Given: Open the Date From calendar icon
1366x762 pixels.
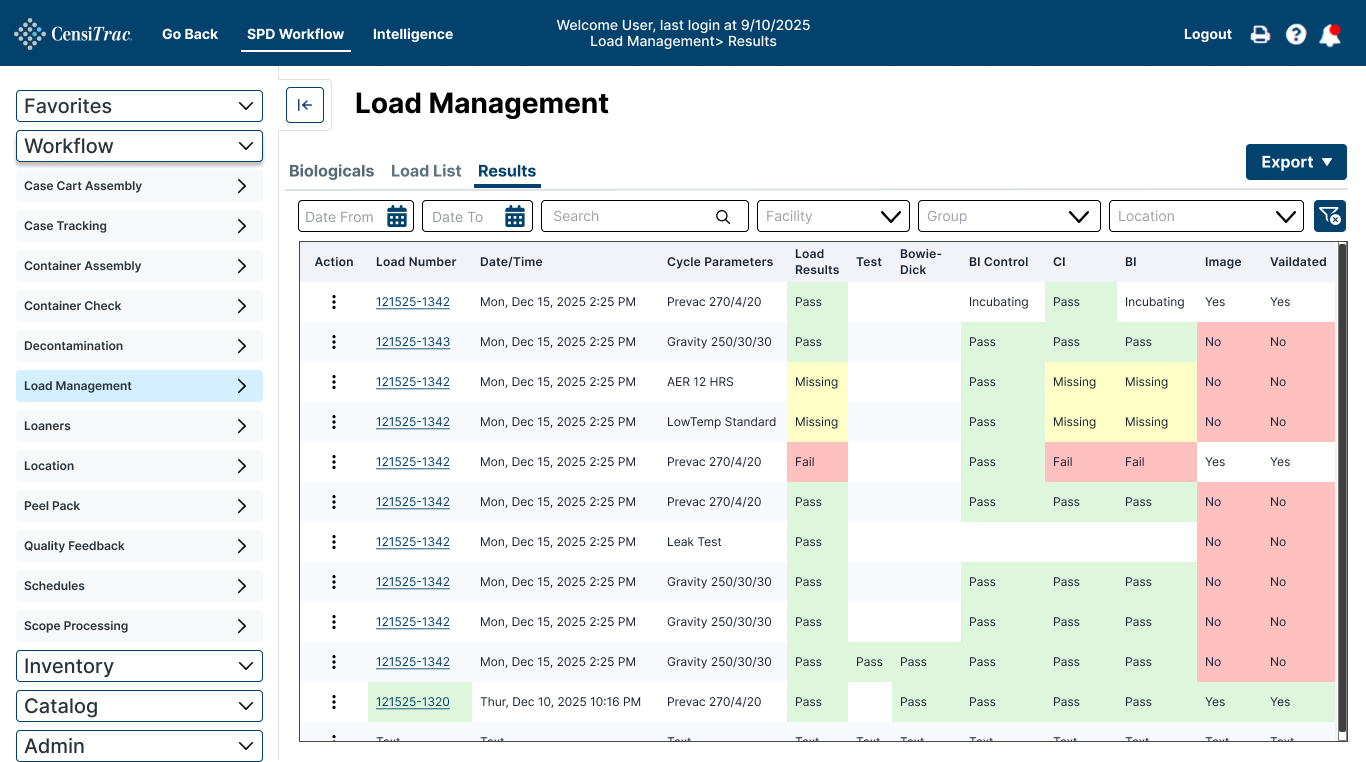Looking at the screenshot, I should (x=397, y=216).
